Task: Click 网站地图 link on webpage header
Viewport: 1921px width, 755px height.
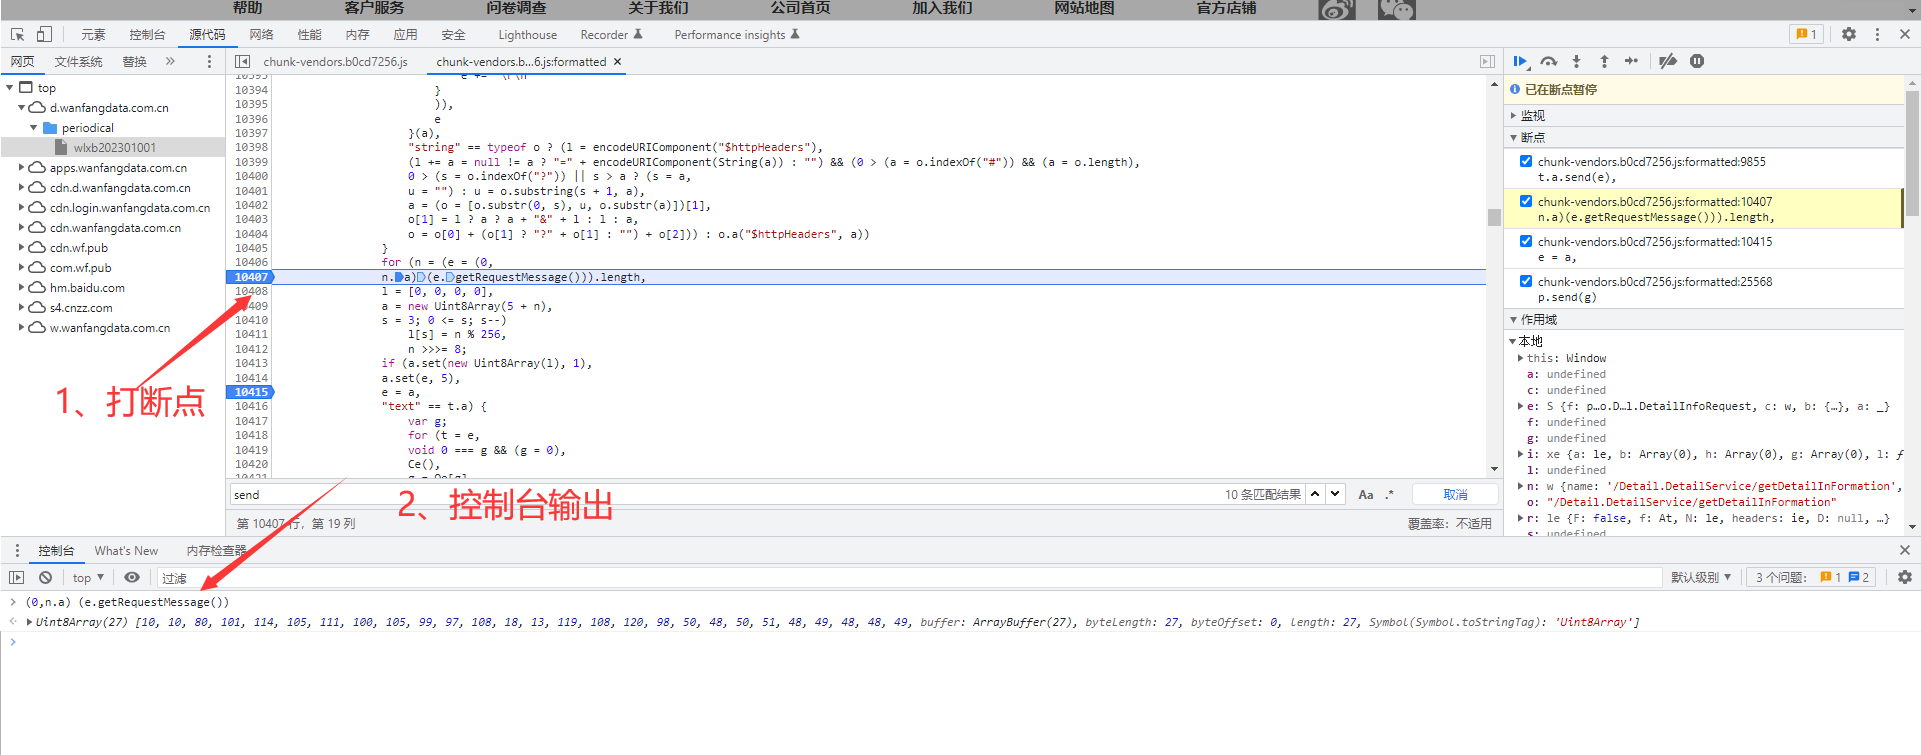Action: pos(1084,8)
